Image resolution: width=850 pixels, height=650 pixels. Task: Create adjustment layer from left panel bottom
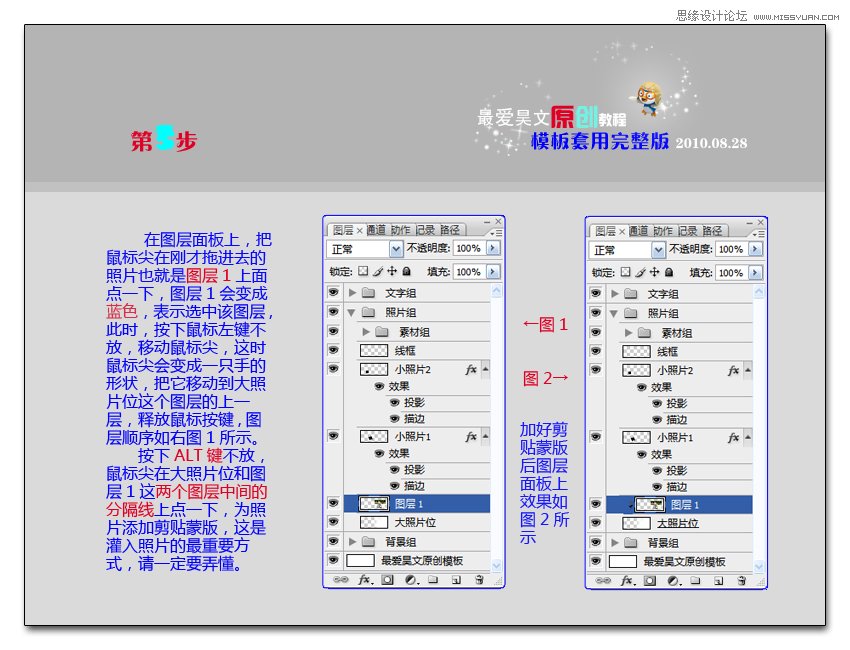coord(411,580)
